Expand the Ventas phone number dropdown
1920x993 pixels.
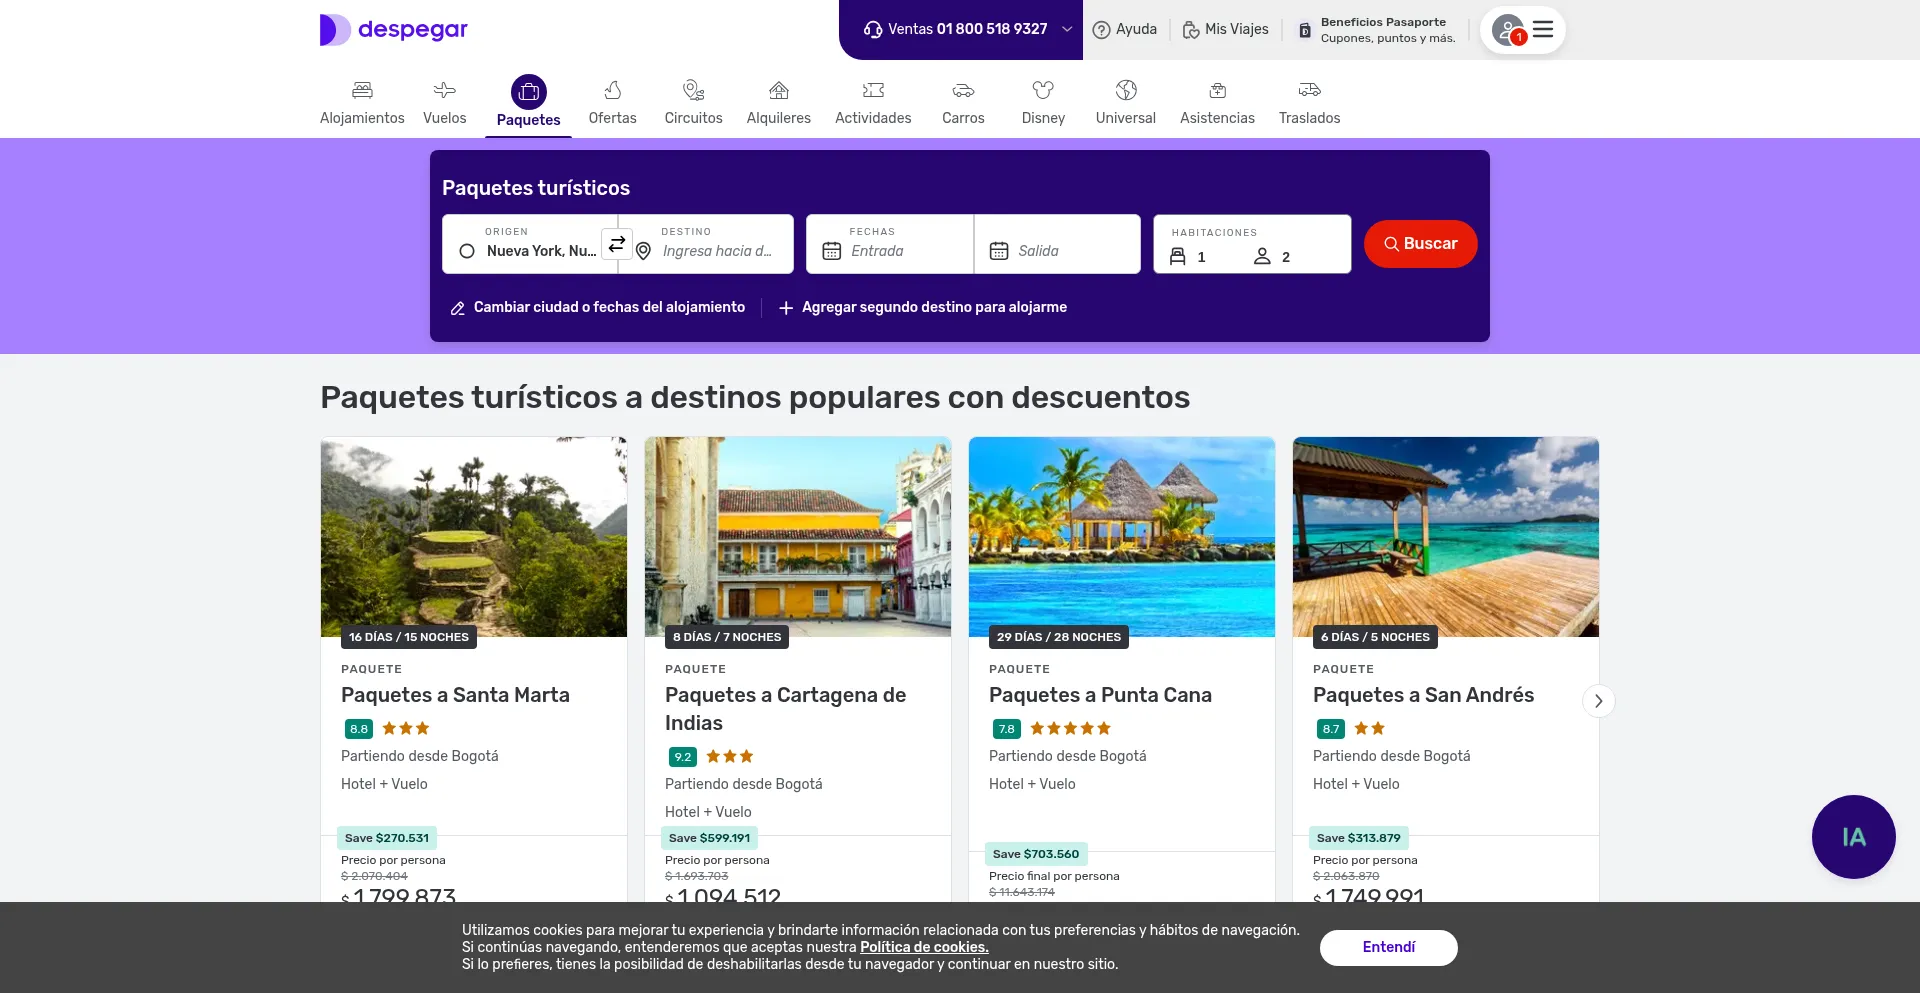[x=1067, y=30]
